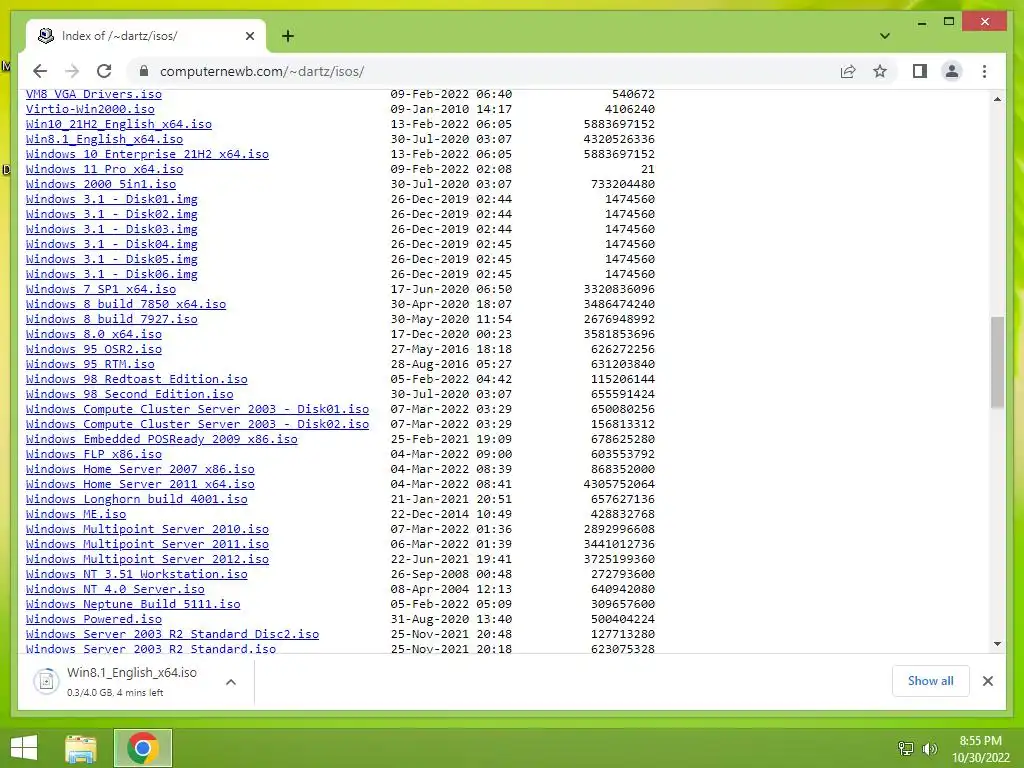Open the tab search dropdown arrow
The width and height of the screenshot is (1024, 768).
click(x=885, y=36)
